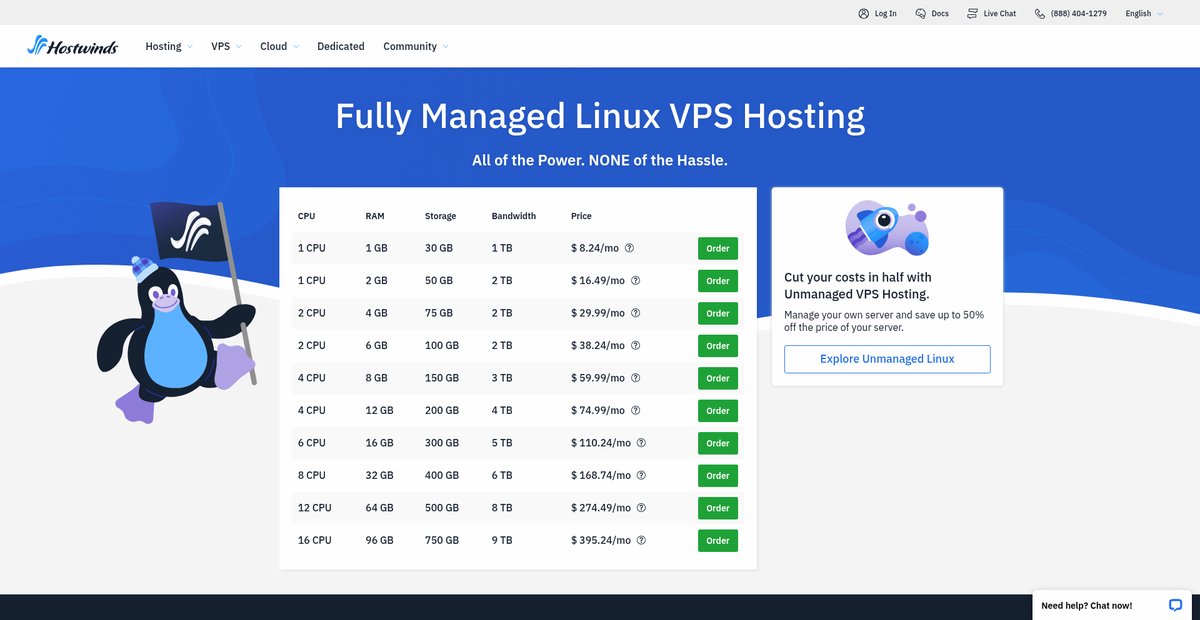Click the $ 395.24/mo price text
Viewport: 1200px width, 620px height.
coord(601,540)
